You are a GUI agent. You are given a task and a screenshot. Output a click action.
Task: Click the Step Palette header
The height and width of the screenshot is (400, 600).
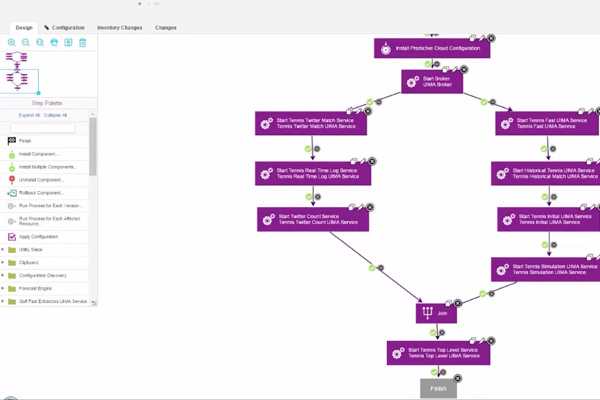click(x=47, y=103)
